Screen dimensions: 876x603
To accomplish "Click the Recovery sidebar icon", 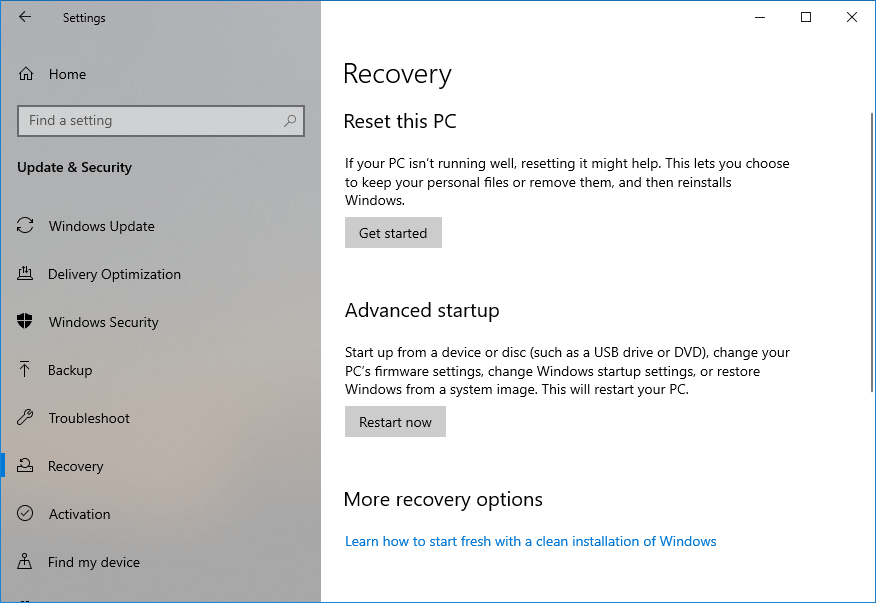I will point(25,465).
